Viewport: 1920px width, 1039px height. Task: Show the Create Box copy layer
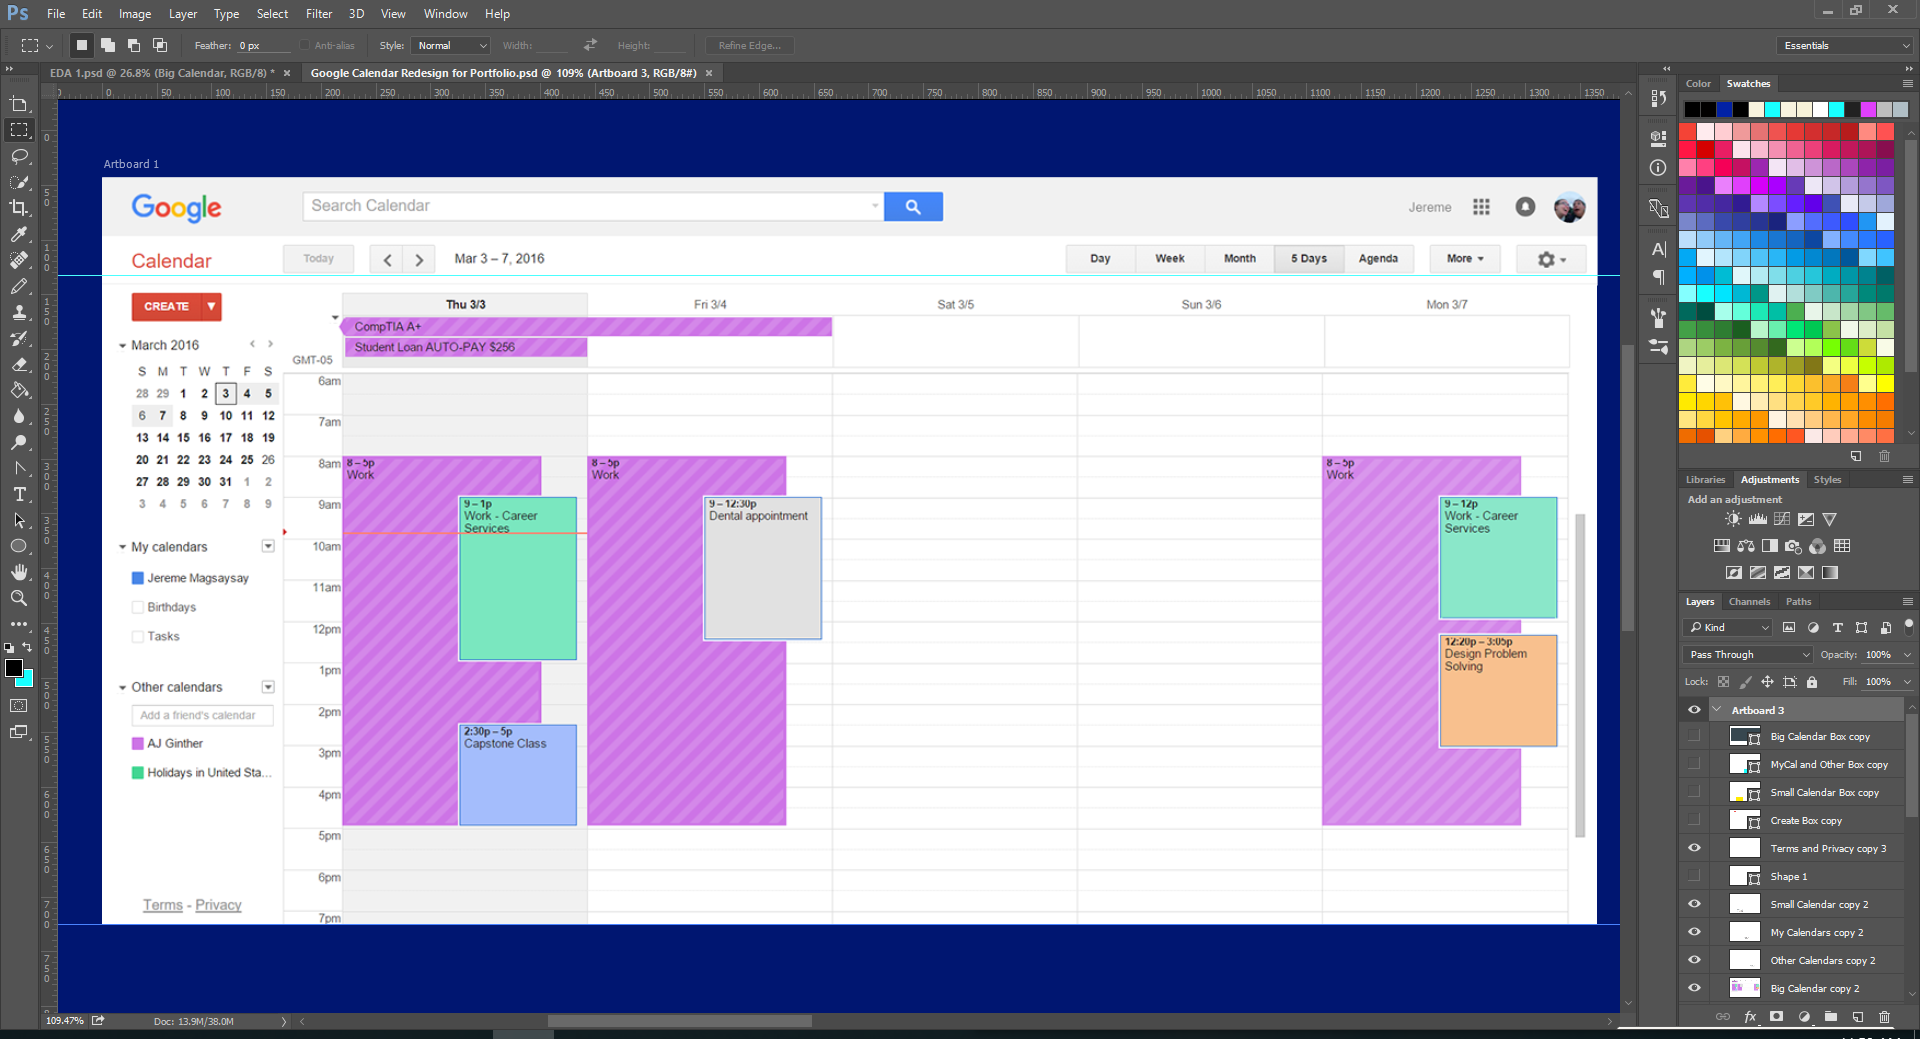click(1694, 821)
